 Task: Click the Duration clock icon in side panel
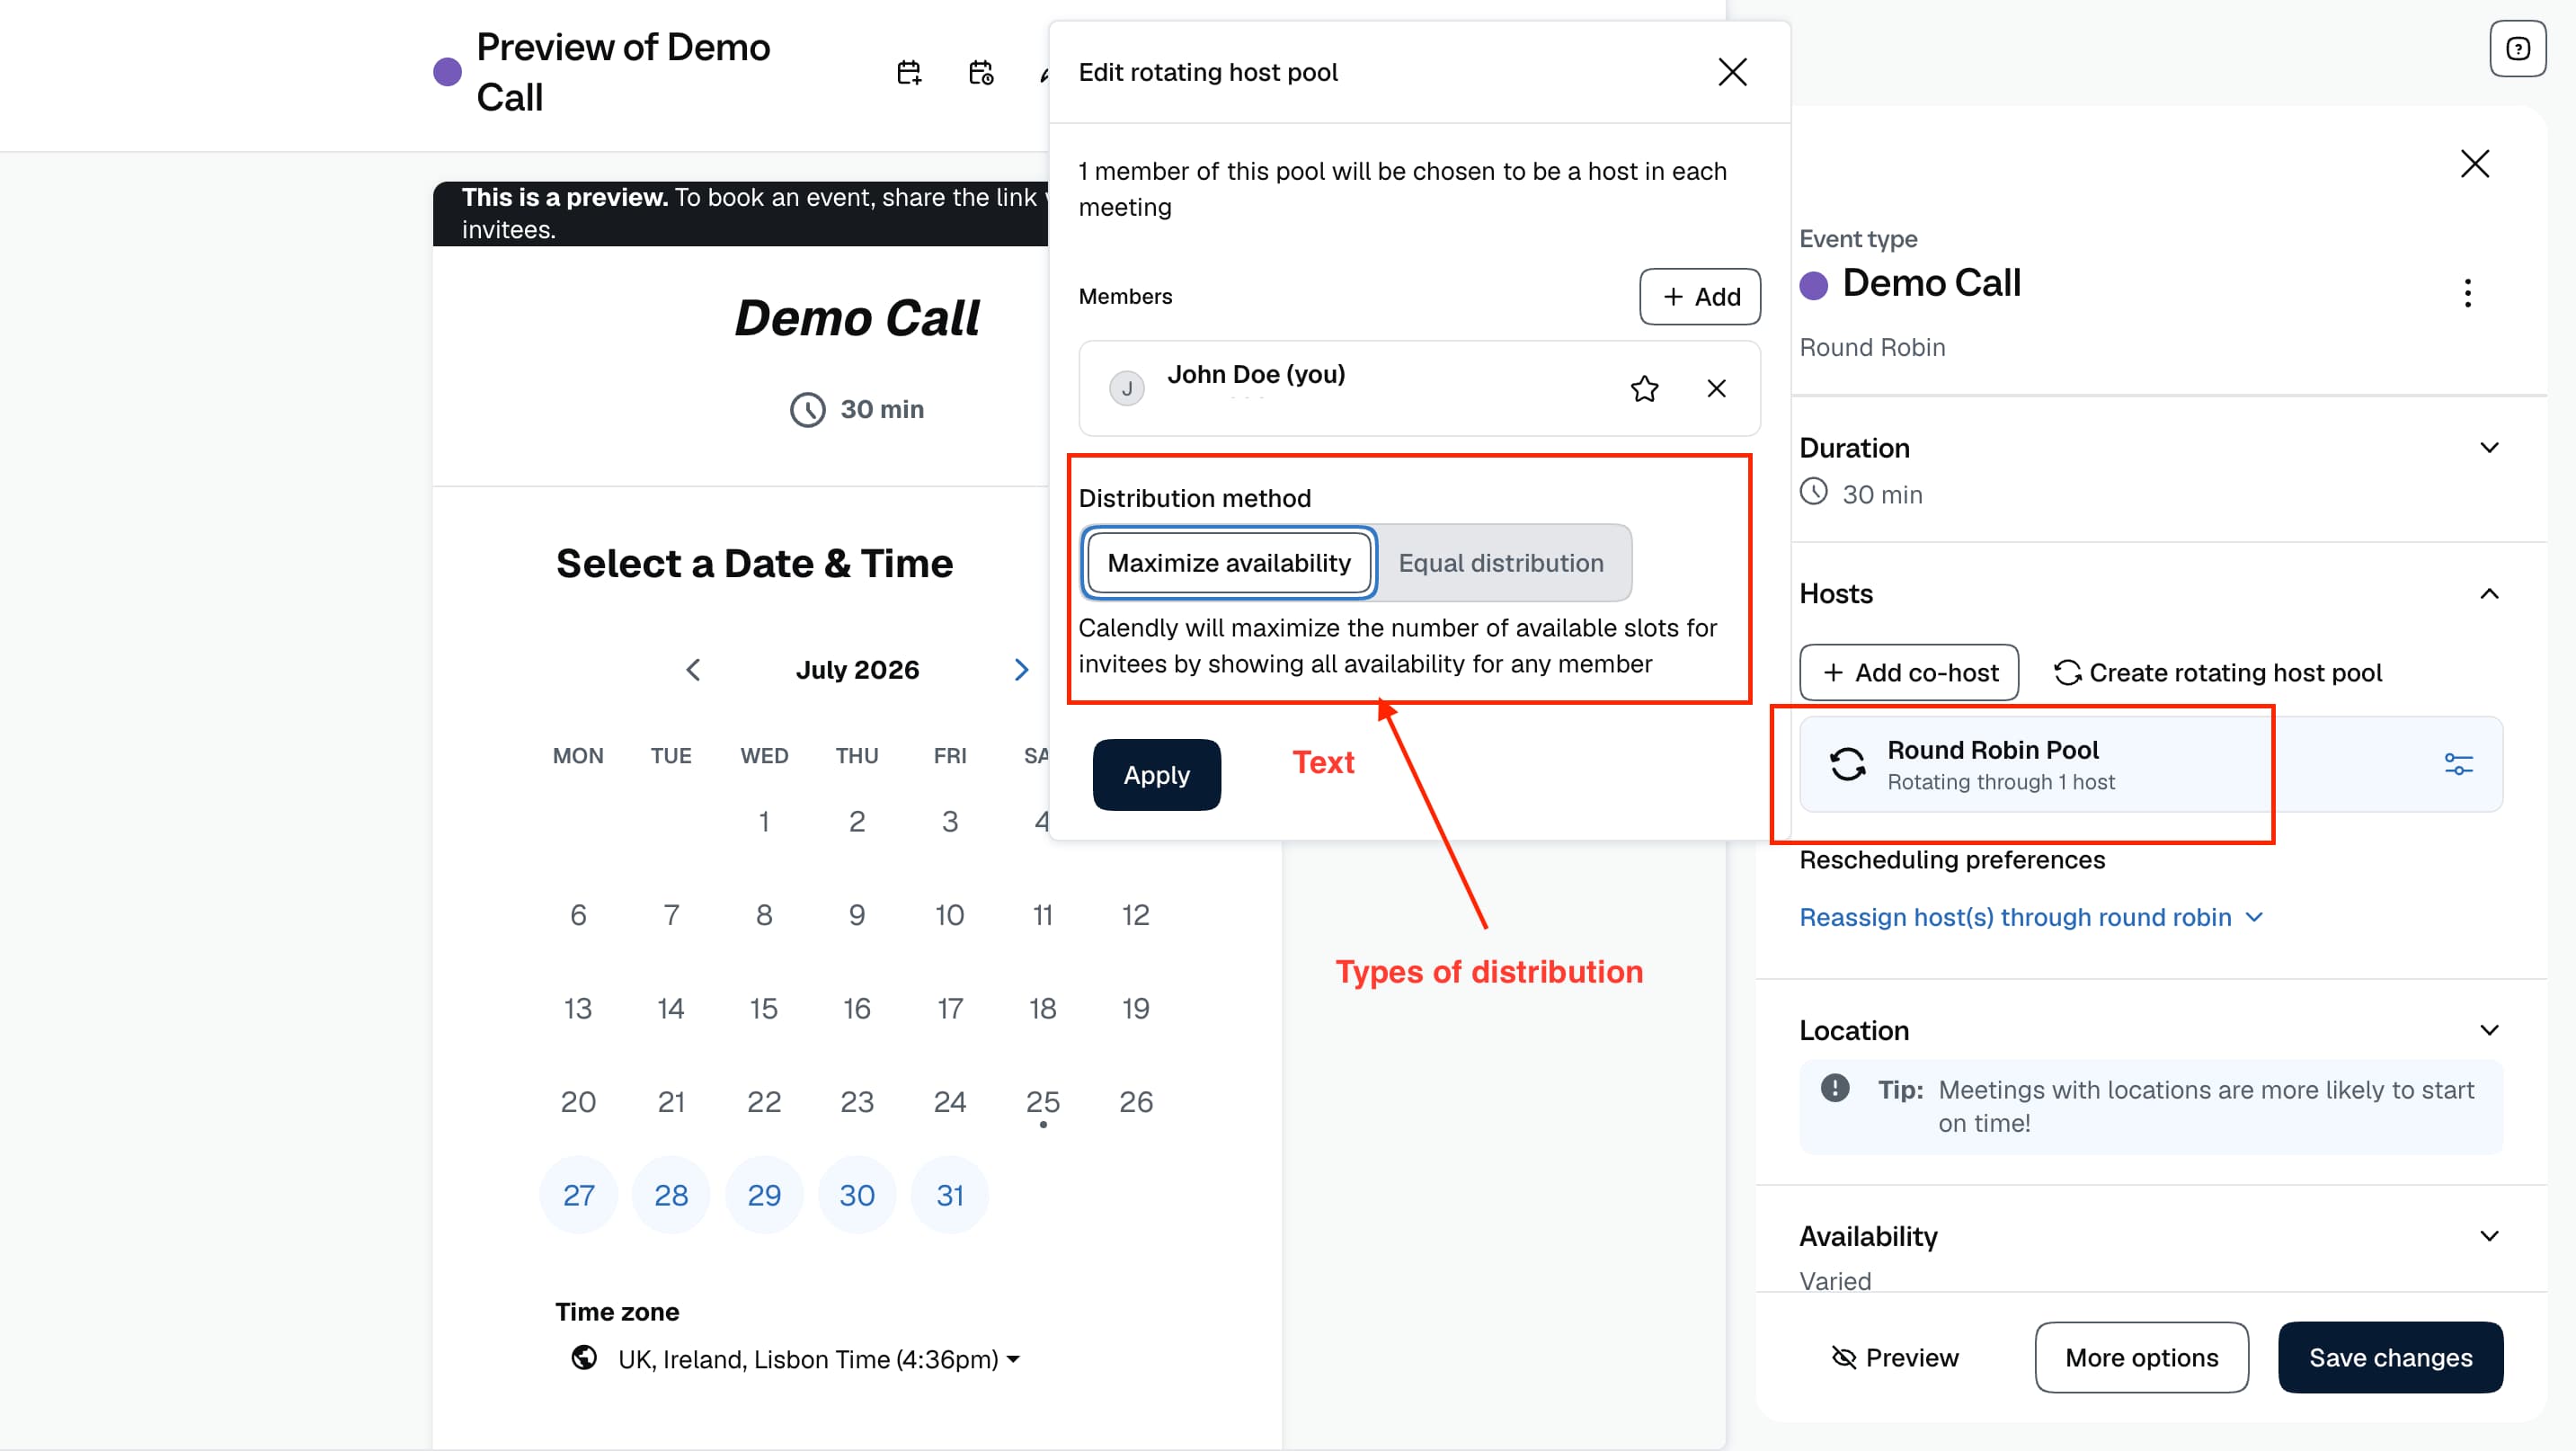[1813, 492]
